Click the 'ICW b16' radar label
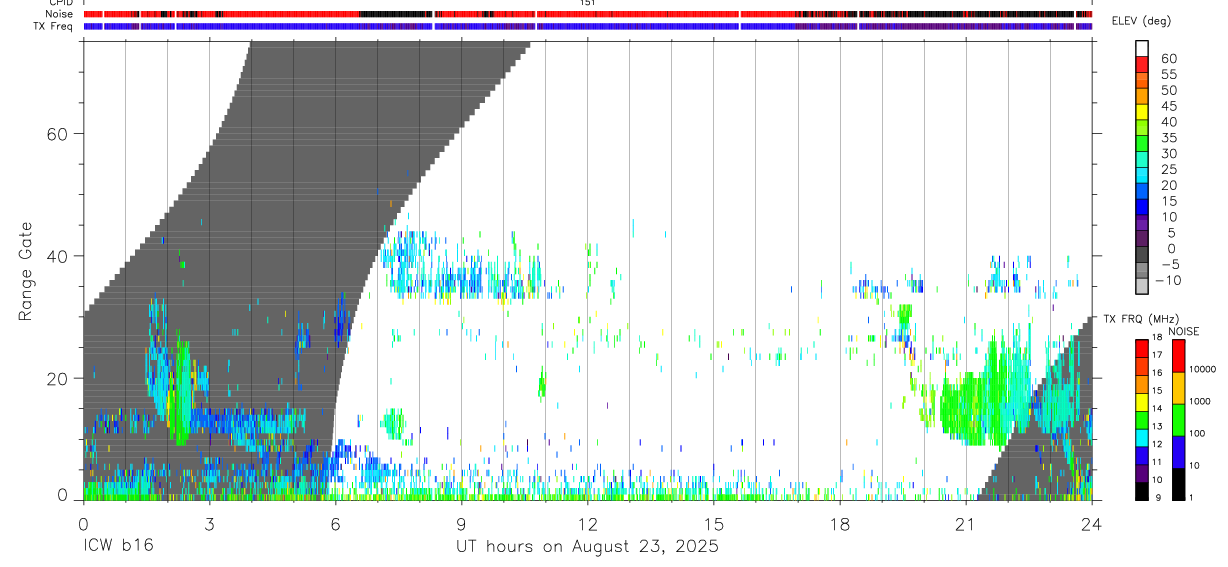1228x567 pixels. coord(118,547)
